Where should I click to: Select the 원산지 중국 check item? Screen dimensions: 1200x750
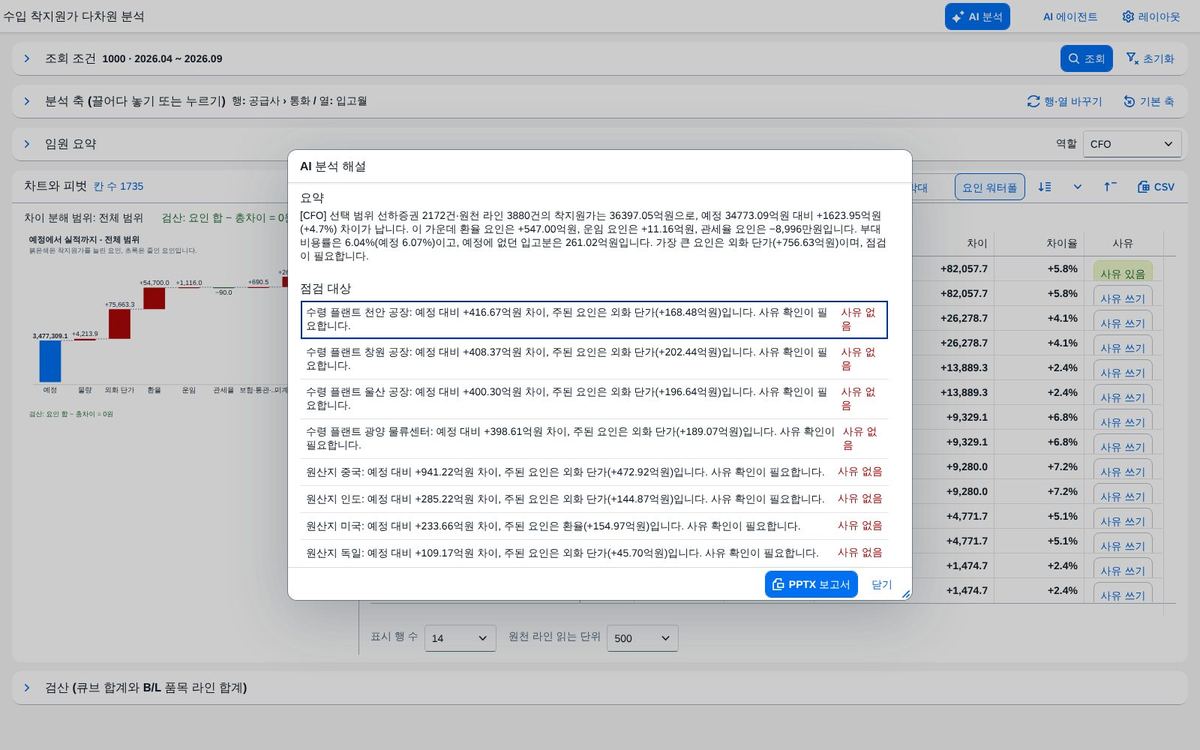[x=594, y=472]
